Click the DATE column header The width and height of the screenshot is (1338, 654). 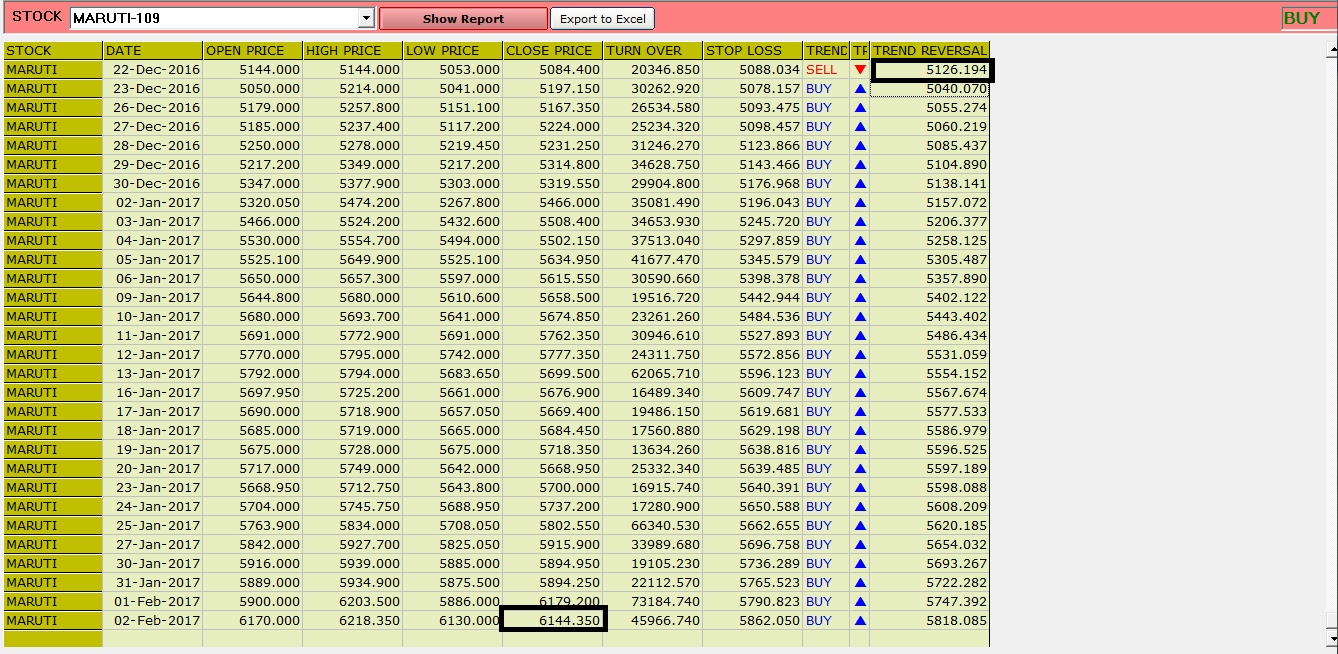153,51
